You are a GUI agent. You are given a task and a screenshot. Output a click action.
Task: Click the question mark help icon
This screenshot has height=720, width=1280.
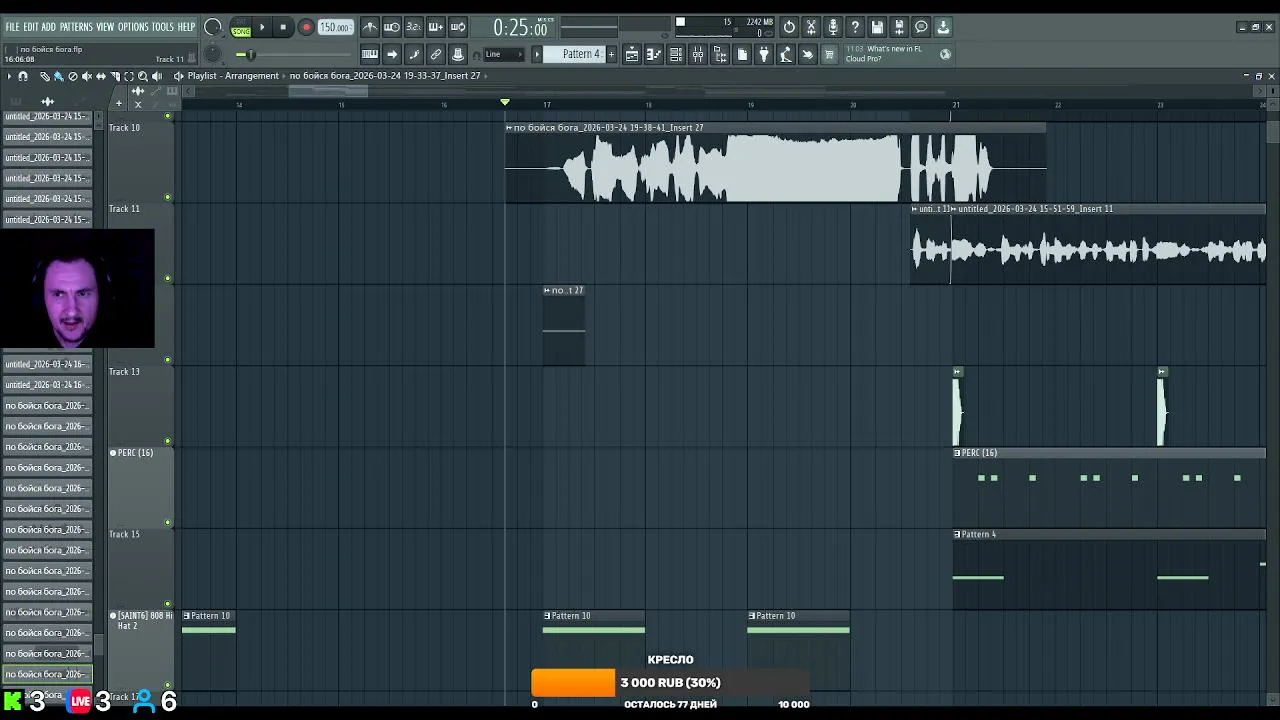[855, 27]
